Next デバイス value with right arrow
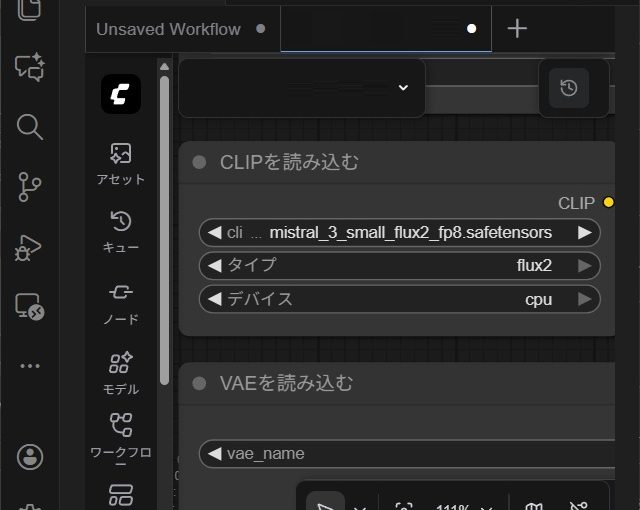The height and width of the screenshot is (510, 640). coord(585,299)
